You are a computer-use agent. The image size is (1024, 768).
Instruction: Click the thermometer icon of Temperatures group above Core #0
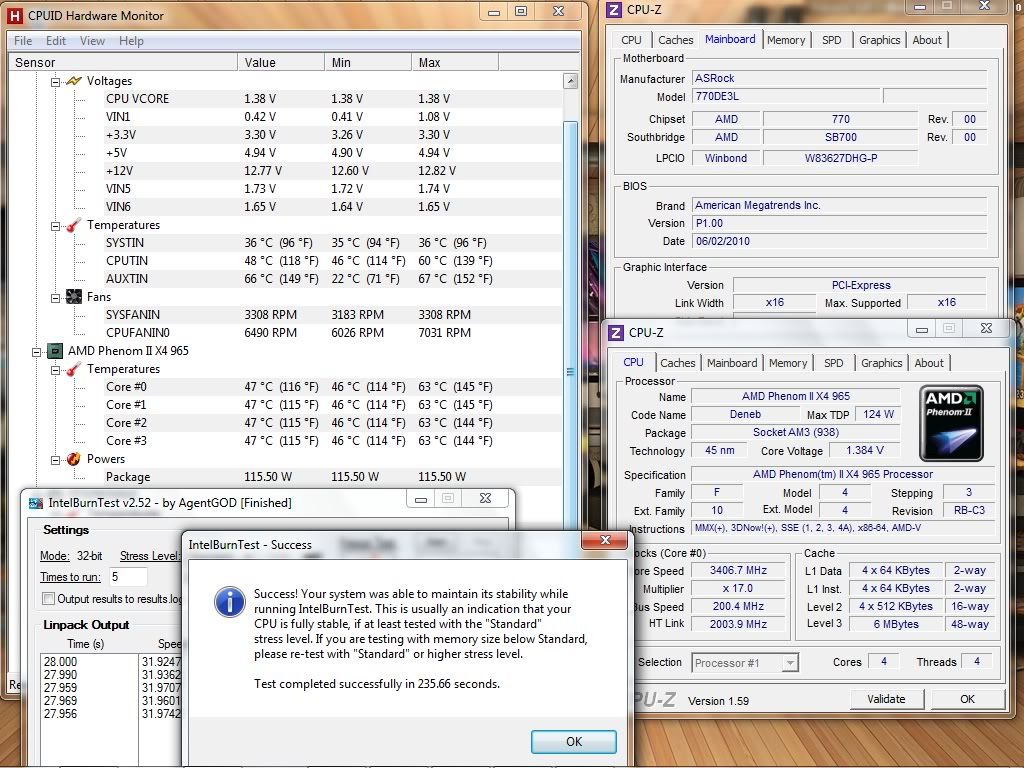pyautogui.click(x=74, y=370)
